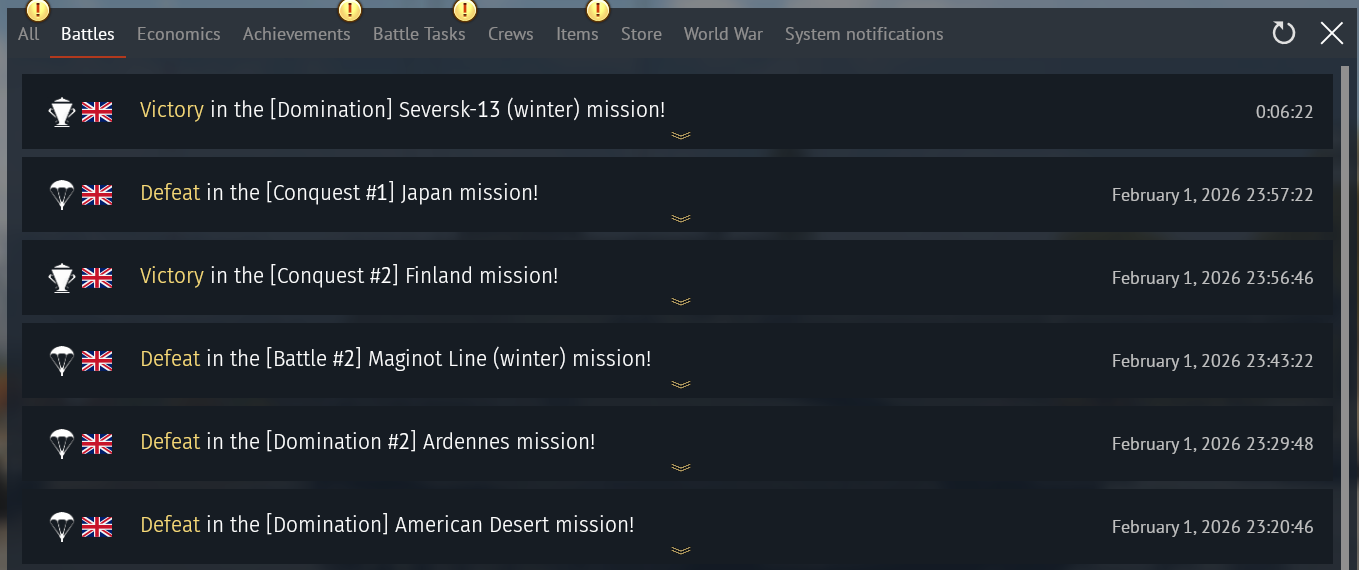This screenshot has width=1359, height=570.
Task: Switch to the Economics tab
Action: [x=178, y=34]
